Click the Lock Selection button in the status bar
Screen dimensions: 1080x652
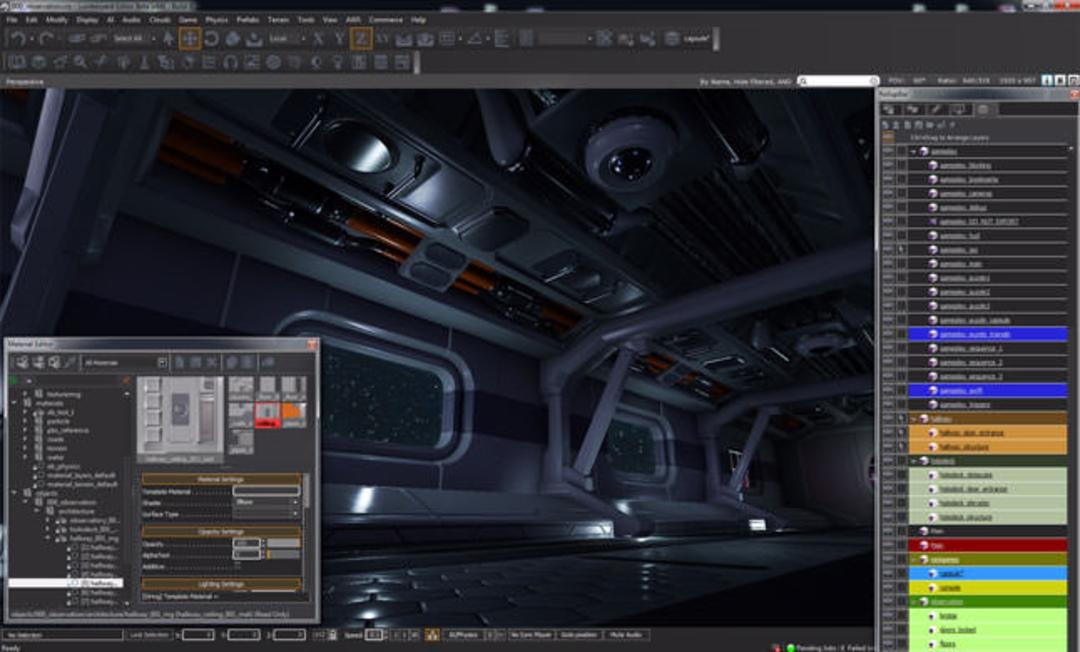point(149,635)
